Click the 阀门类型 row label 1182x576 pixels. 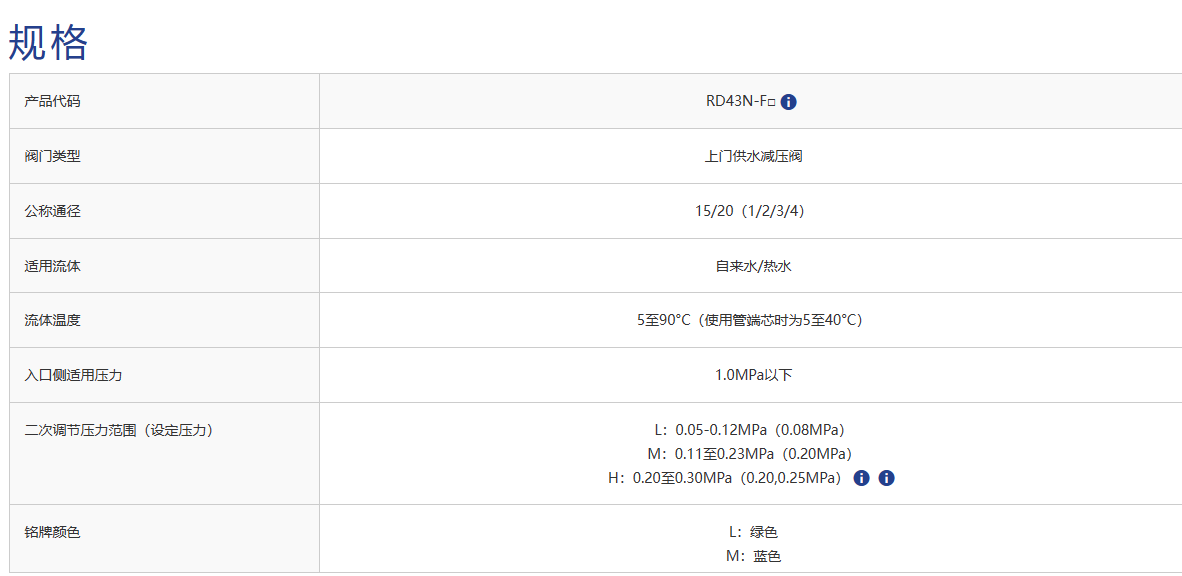52,156
